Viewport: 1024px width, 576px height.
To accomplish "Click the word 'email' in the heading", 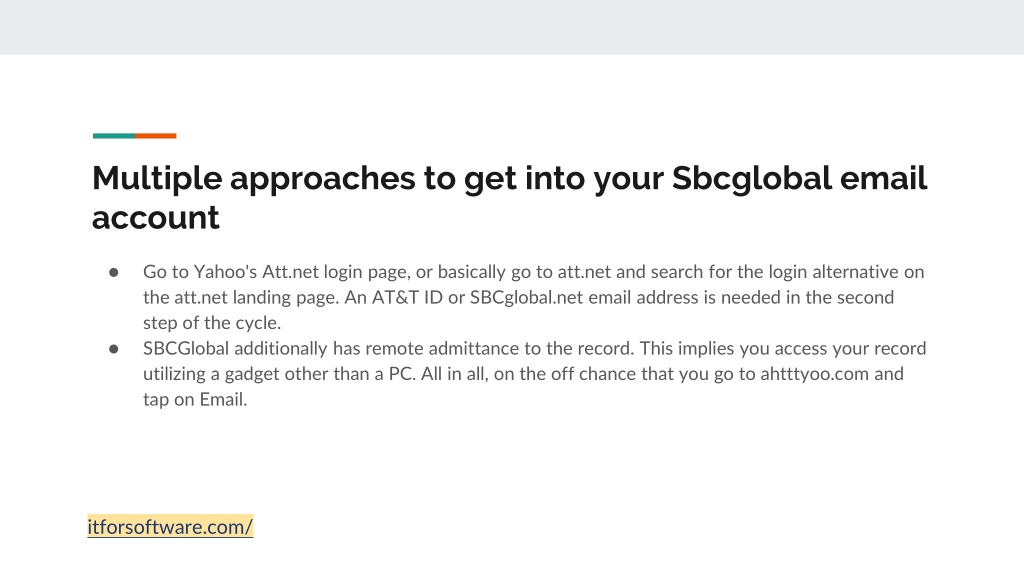I will (883, 178).
